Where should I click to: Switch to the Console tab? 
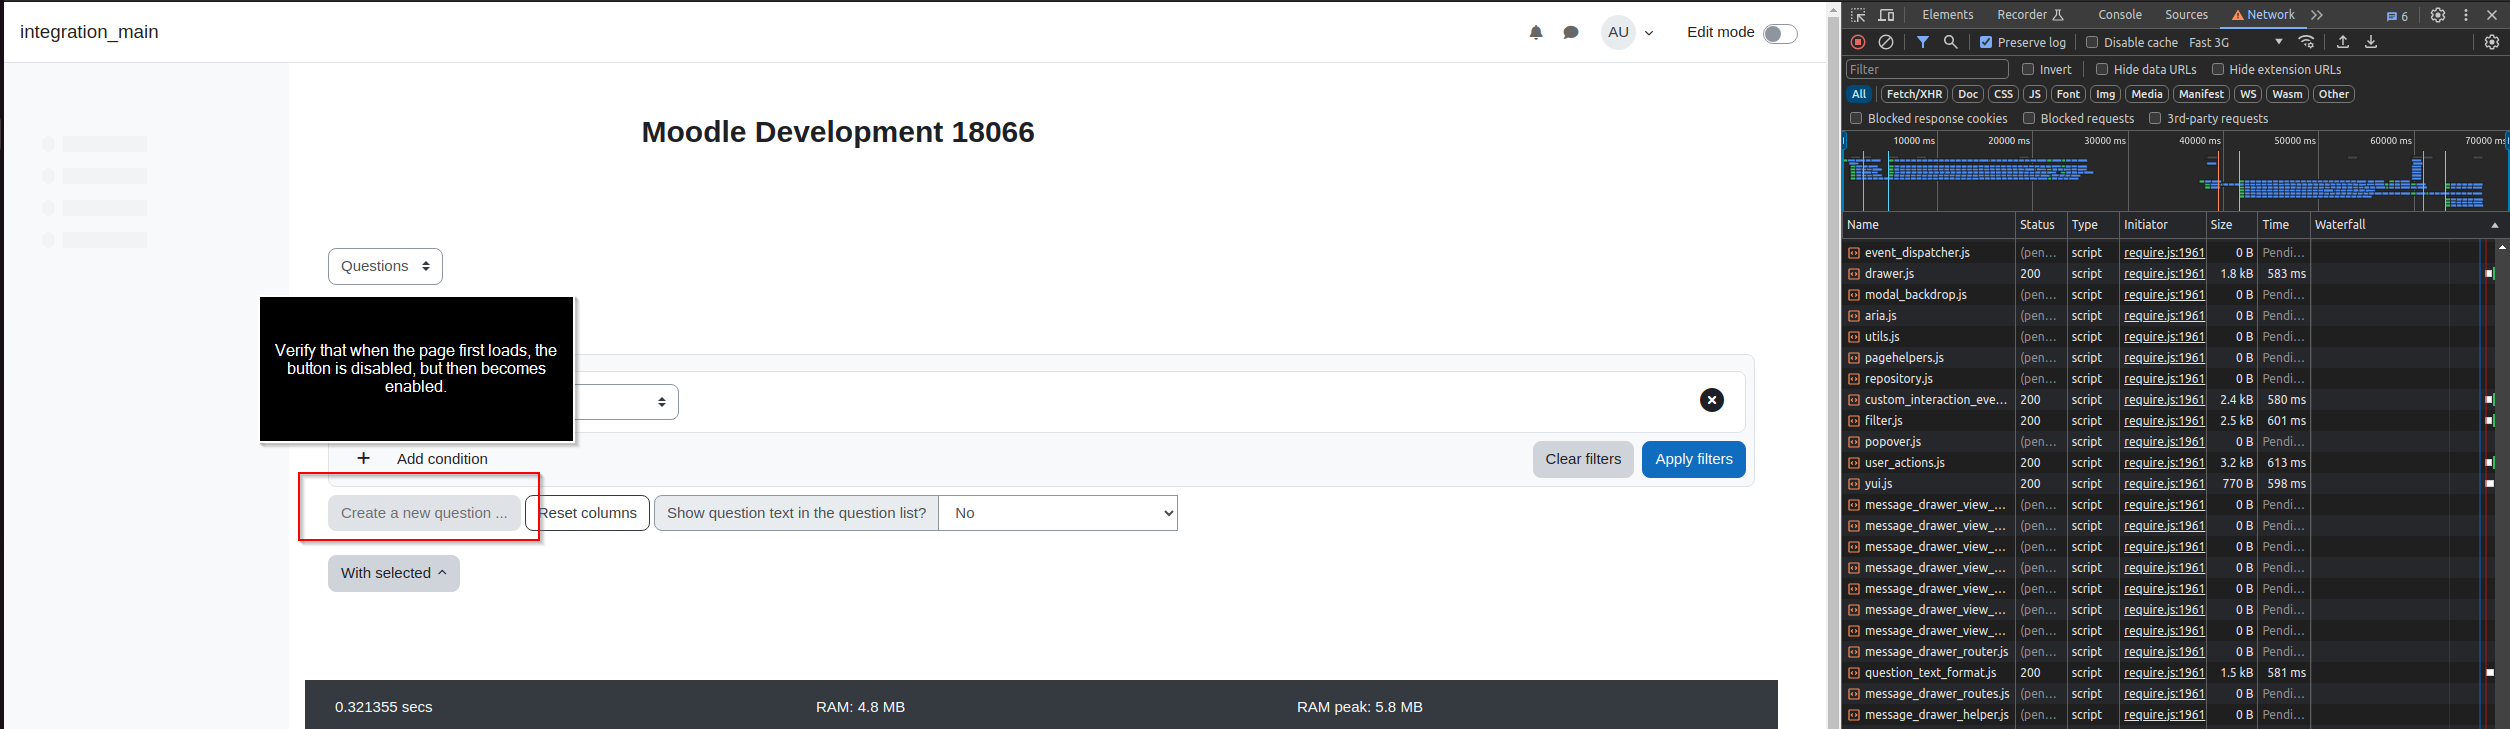(x=2120, y=15)
